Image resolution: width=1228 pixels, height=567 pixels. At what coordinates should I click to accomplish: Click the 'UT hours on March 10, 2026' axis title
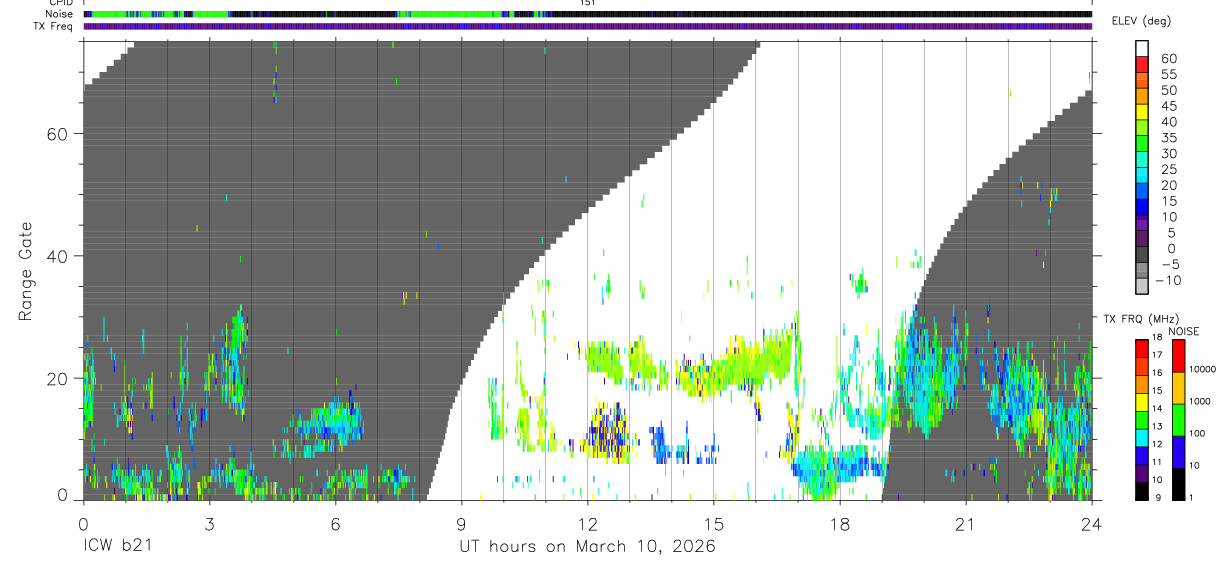click(587, 547)
